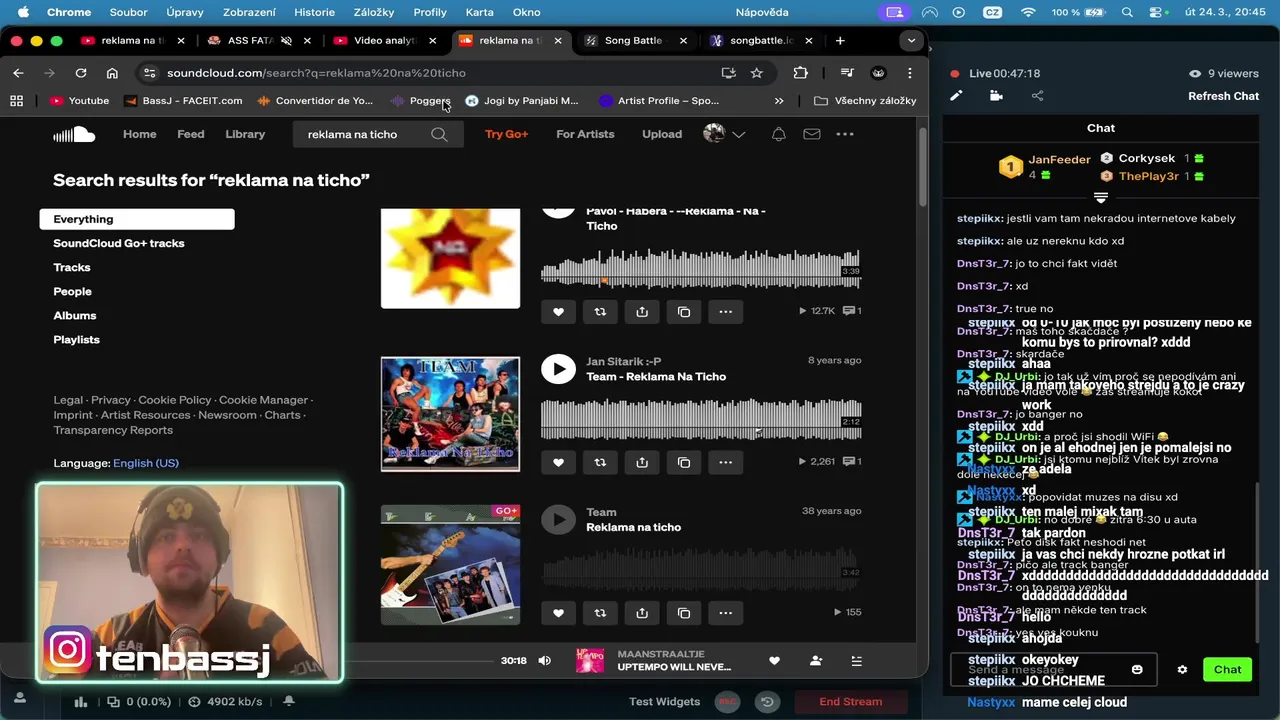Toggle the REC button in stream bar
Image resolution: width=1280 pixels, height=720 pixels.
(729, 702)
